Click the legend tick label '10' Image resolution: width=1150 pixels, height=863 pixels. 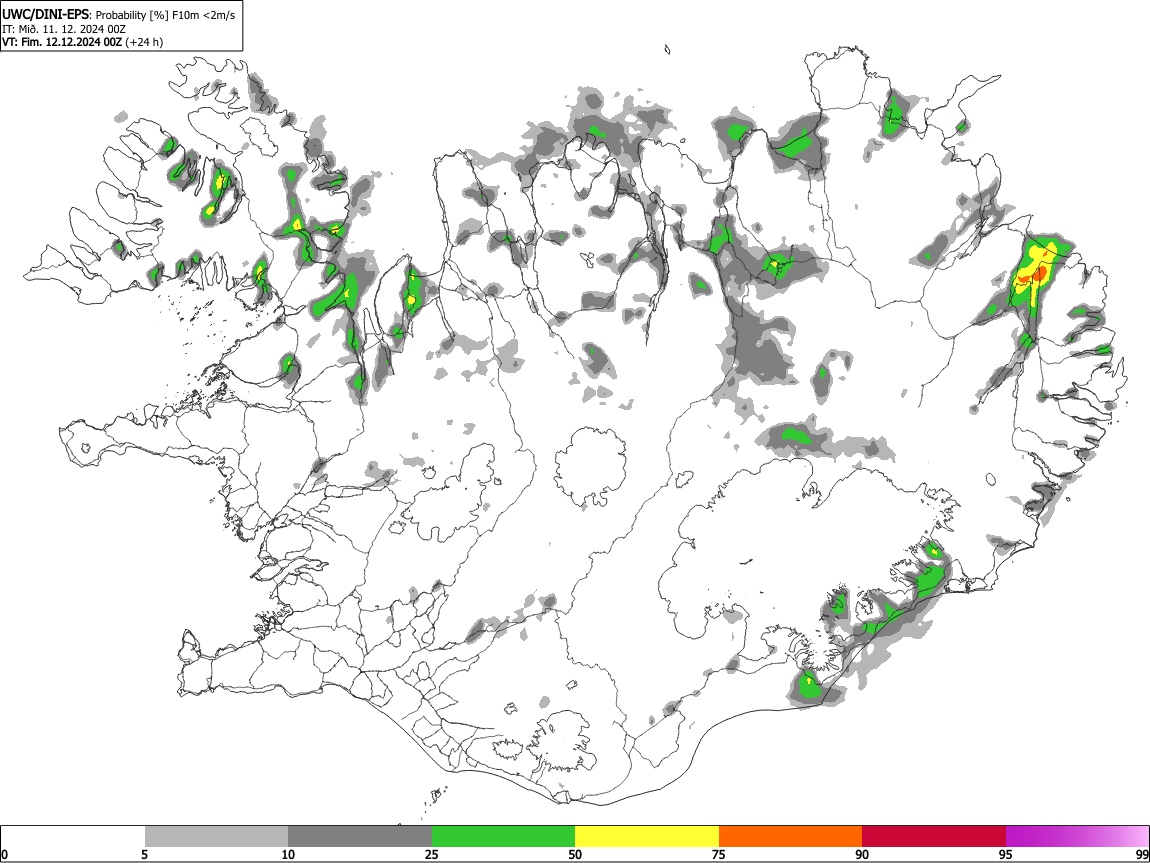[x=288, y=855]
